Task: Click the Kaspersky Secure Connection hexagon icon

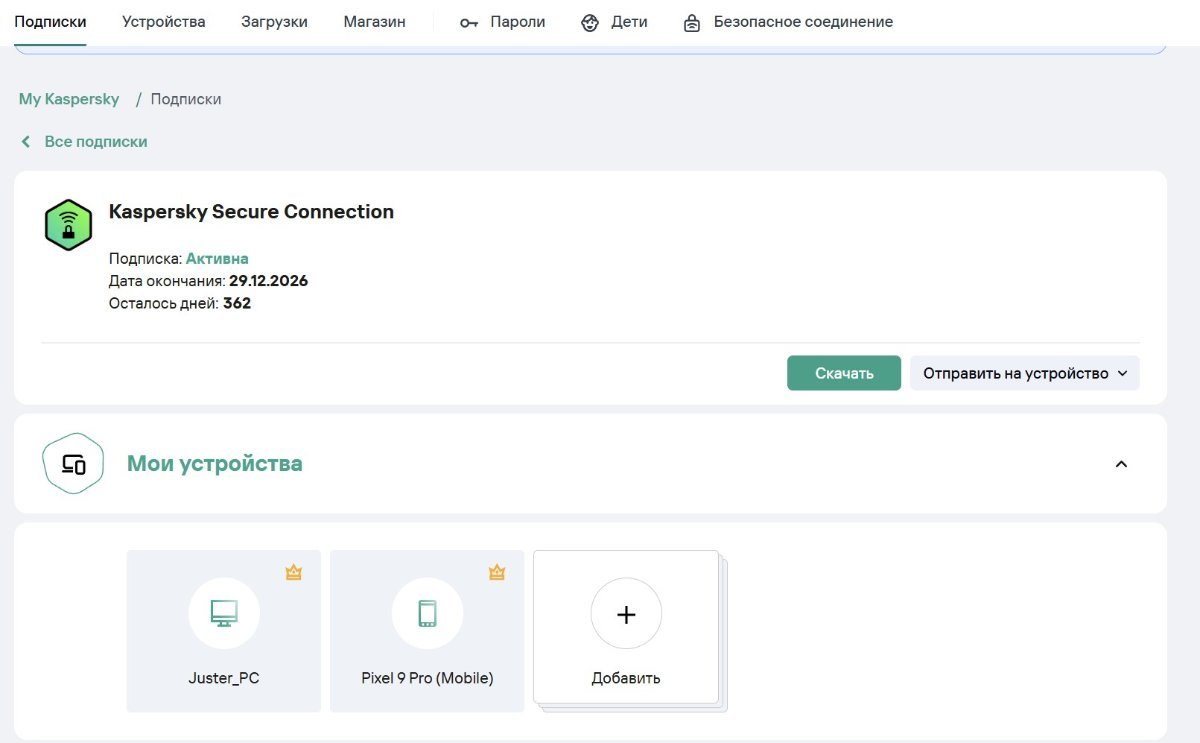Action: [x=69, y=225]
